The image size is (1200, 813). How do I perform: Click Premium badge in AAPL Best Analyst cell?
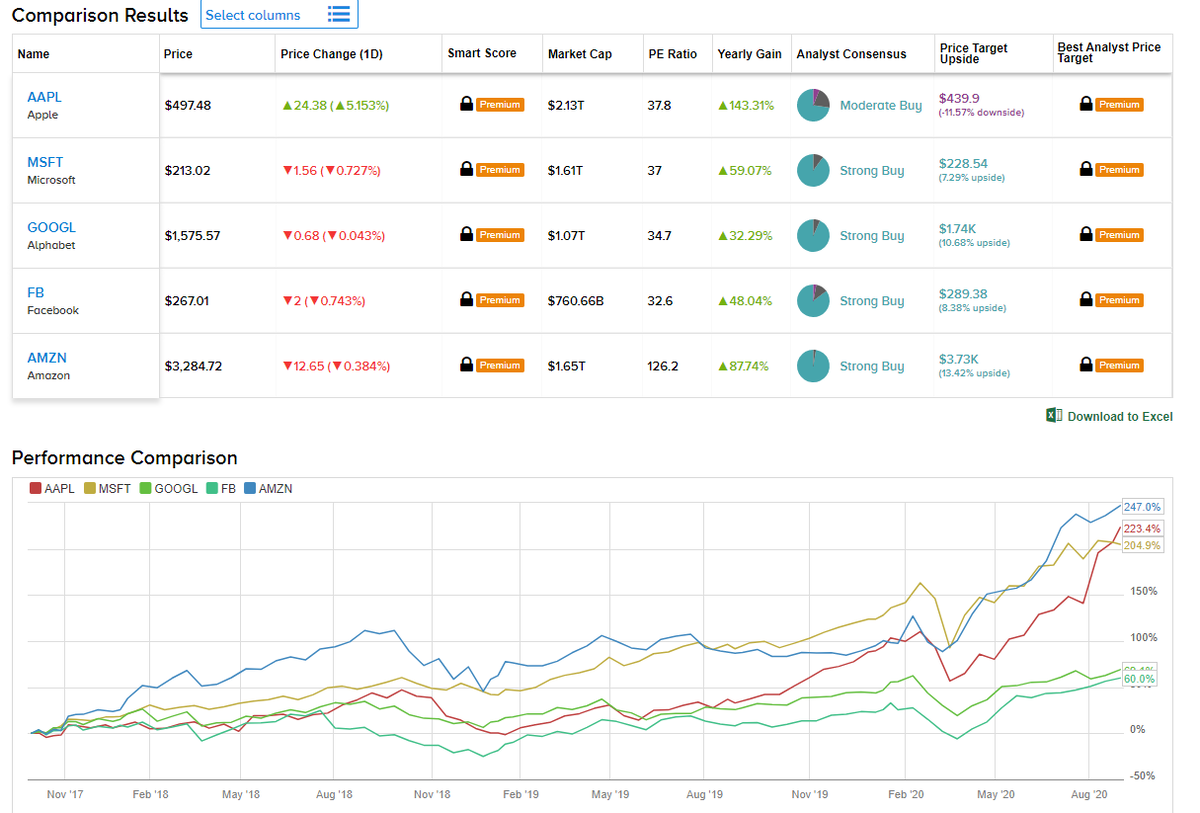point(1120,105)
